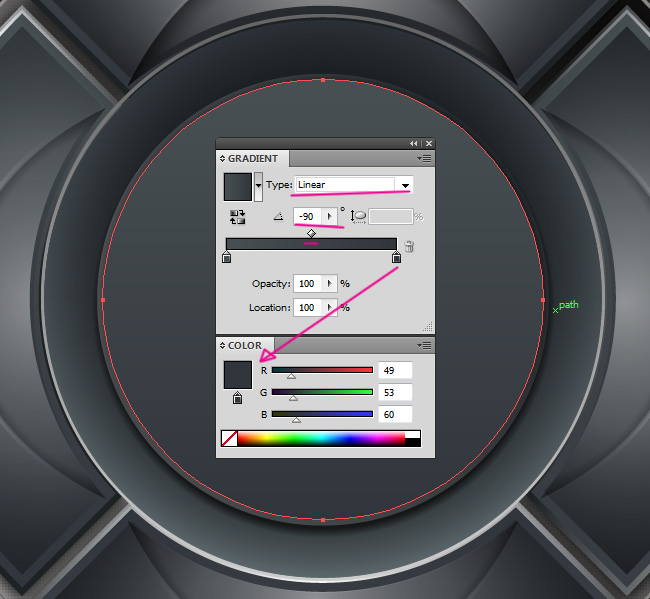Select the None swatch with red slash

click(228, 438)
